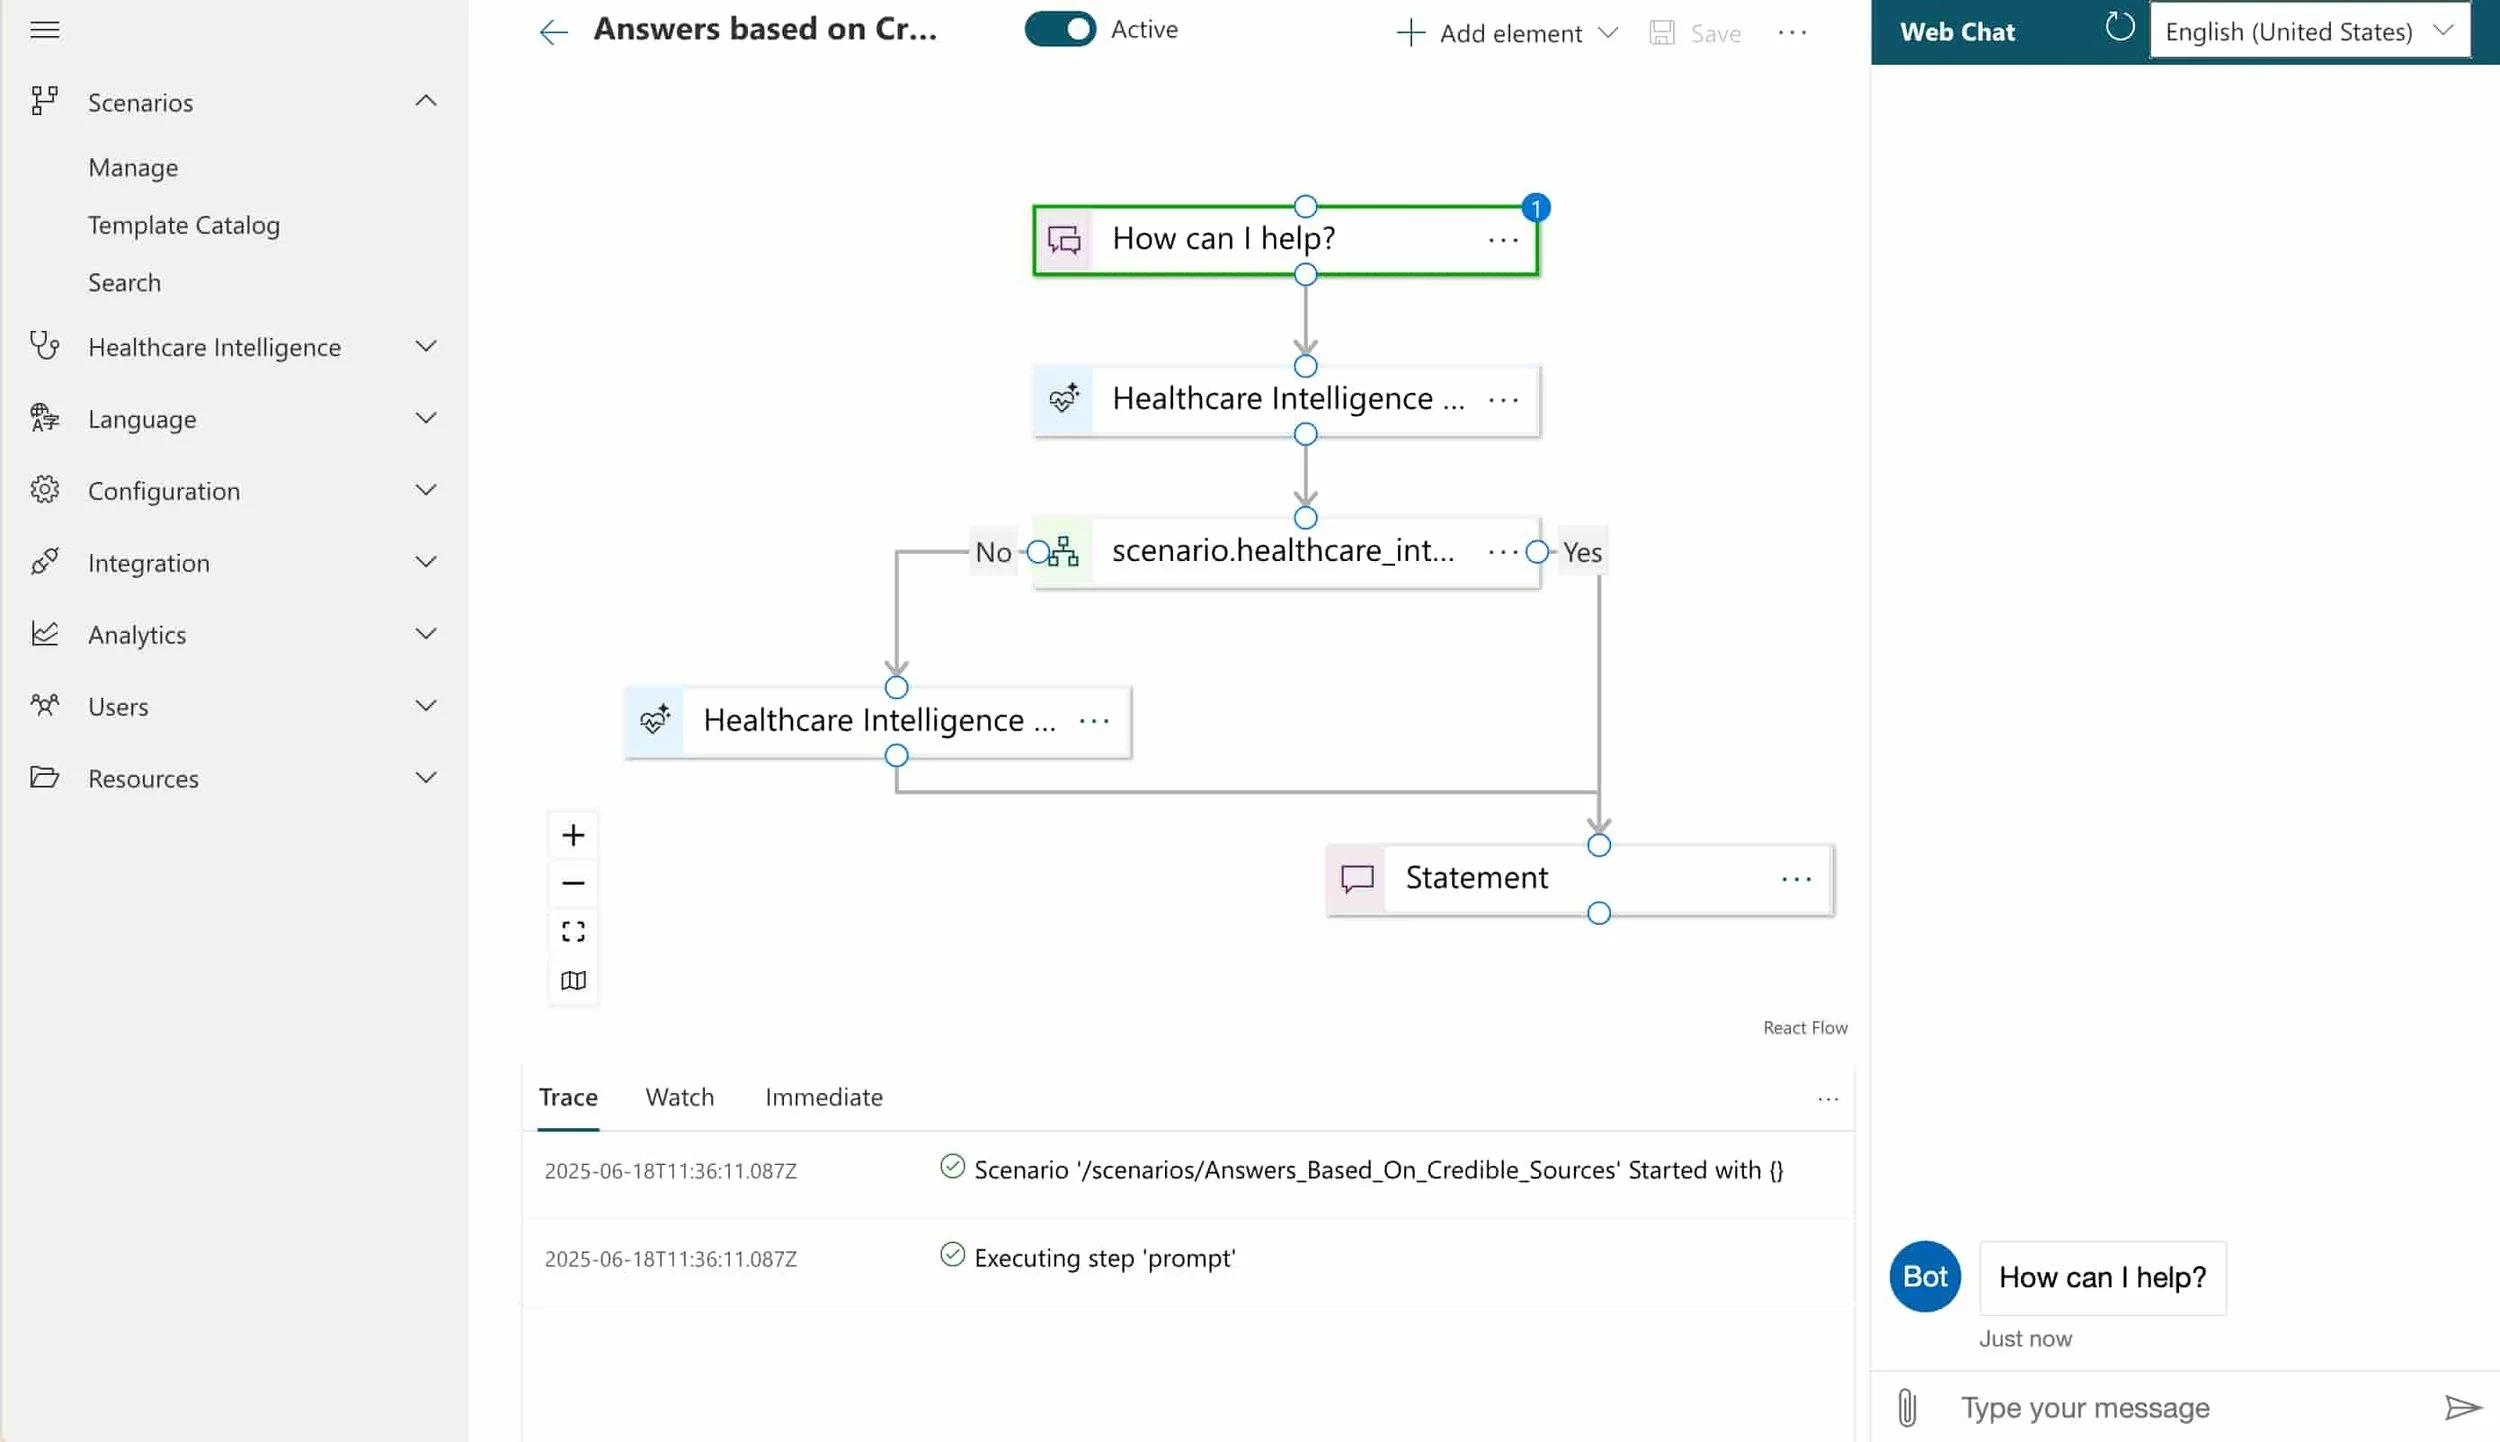The image size is (2500, 1442).
Task: Switch to the Immediate tab
Action: point(823,1097)
